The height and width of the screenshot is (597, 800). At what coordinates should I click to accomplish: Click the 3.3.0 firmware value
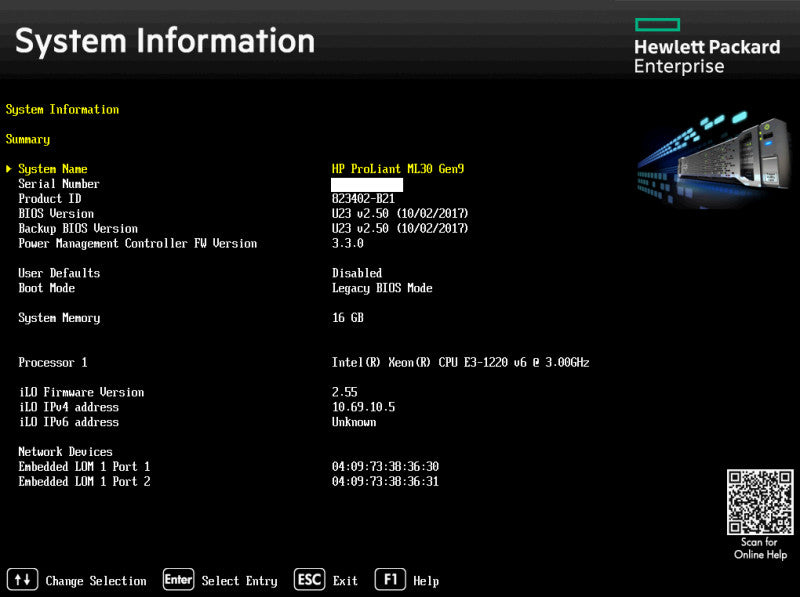(x=348, y=243)
